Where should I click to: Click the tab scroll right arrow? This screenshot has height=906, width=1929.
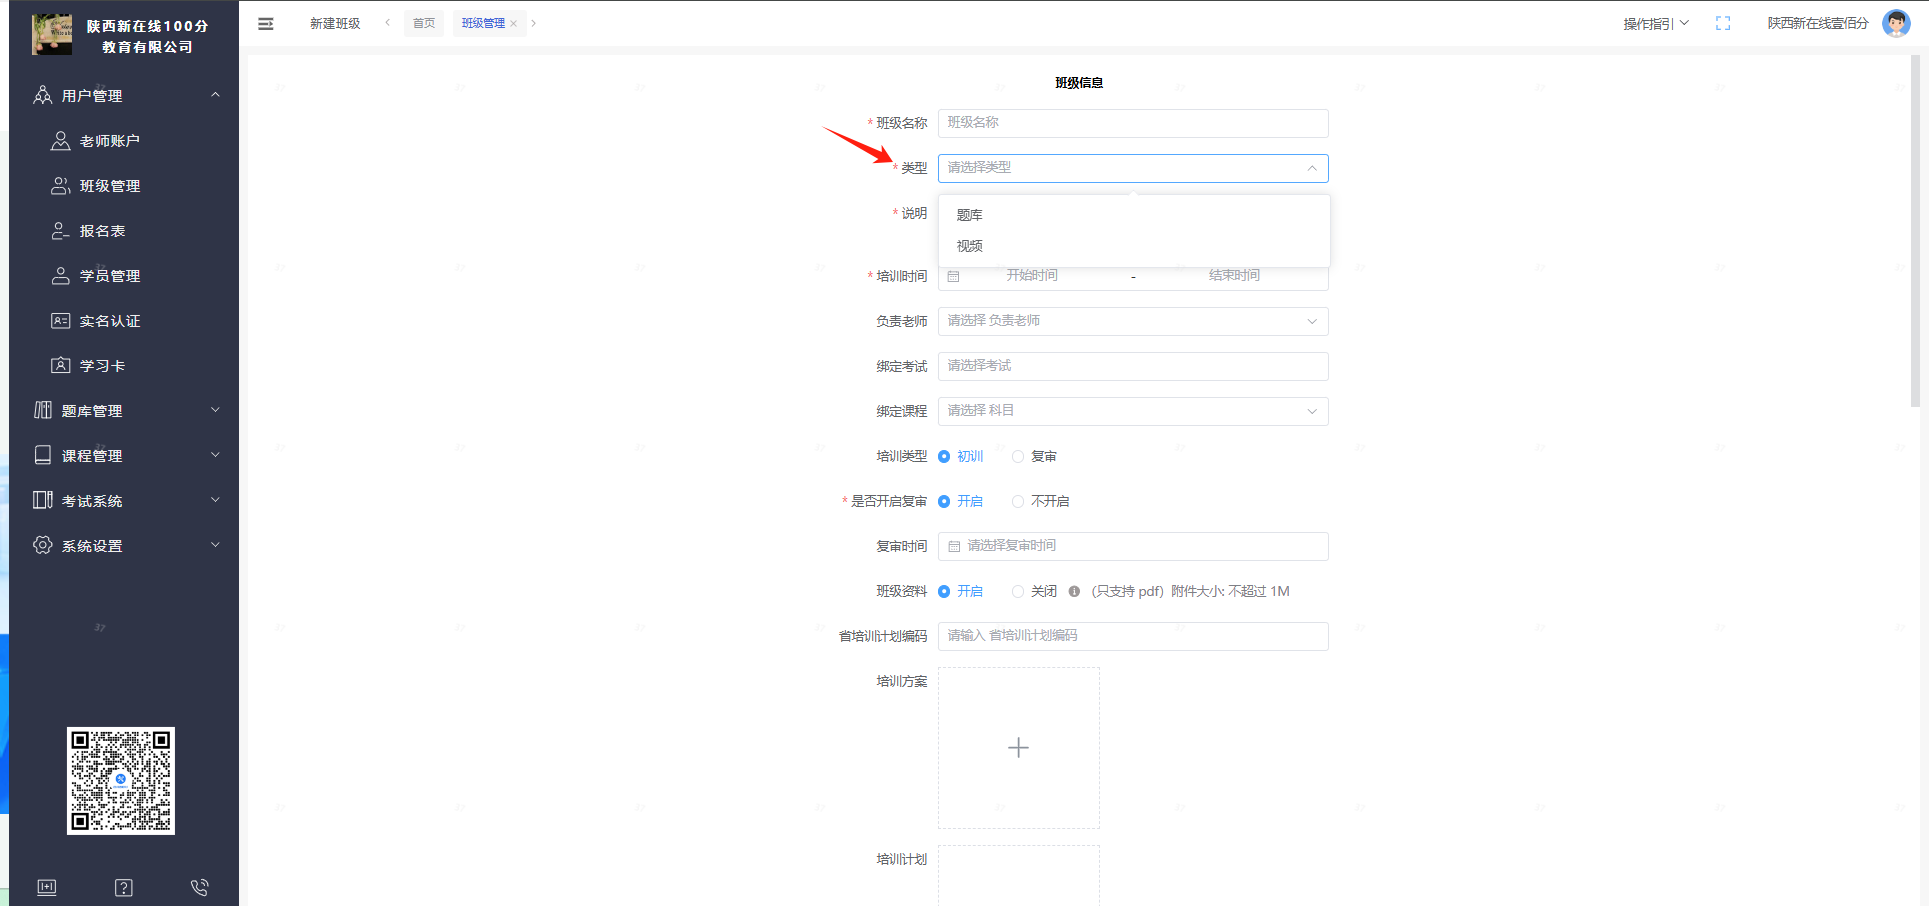[x=534, y=23]
